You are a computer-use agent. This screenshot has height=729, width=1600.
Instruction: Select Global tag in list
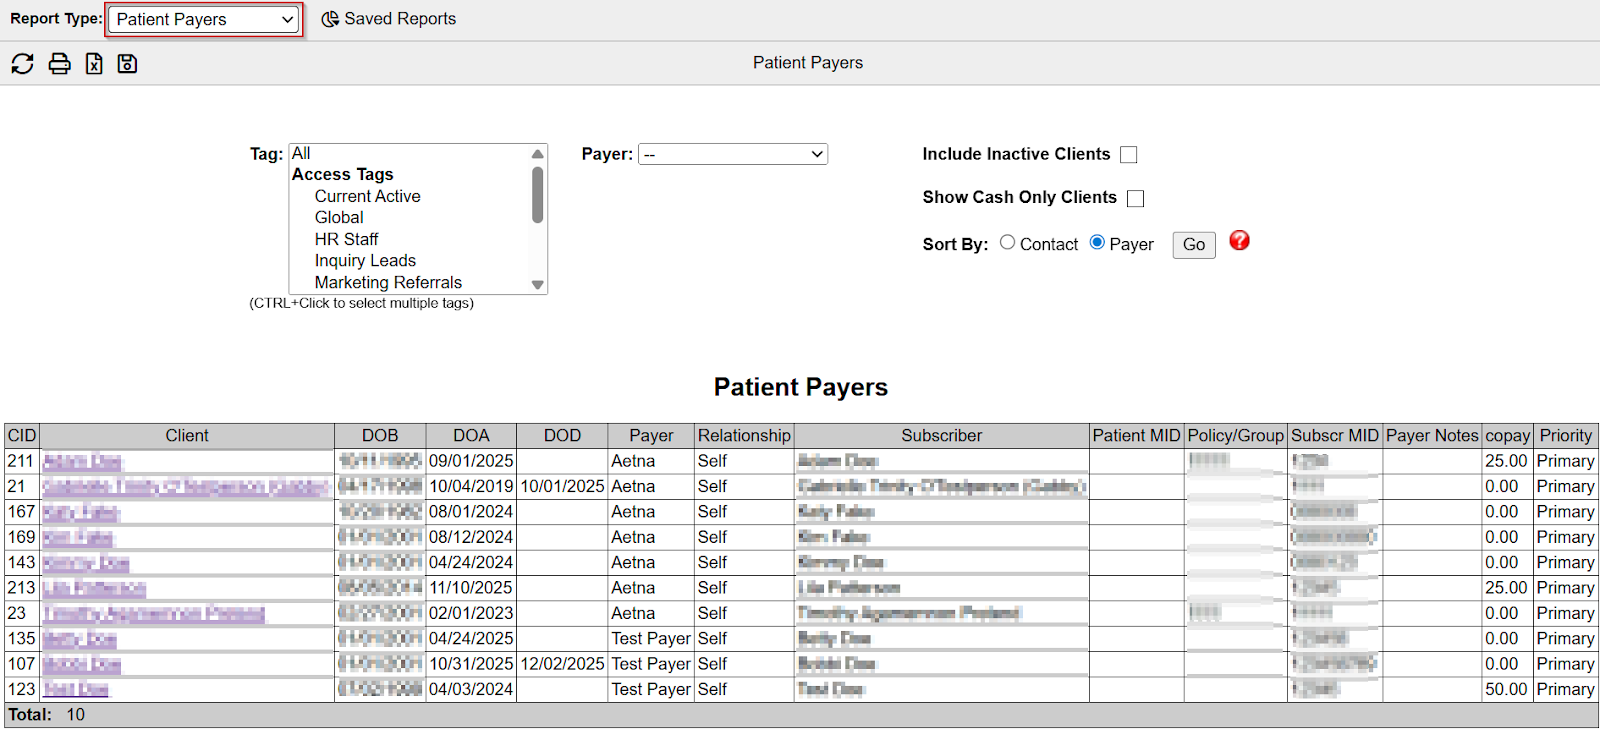point(339,218)
